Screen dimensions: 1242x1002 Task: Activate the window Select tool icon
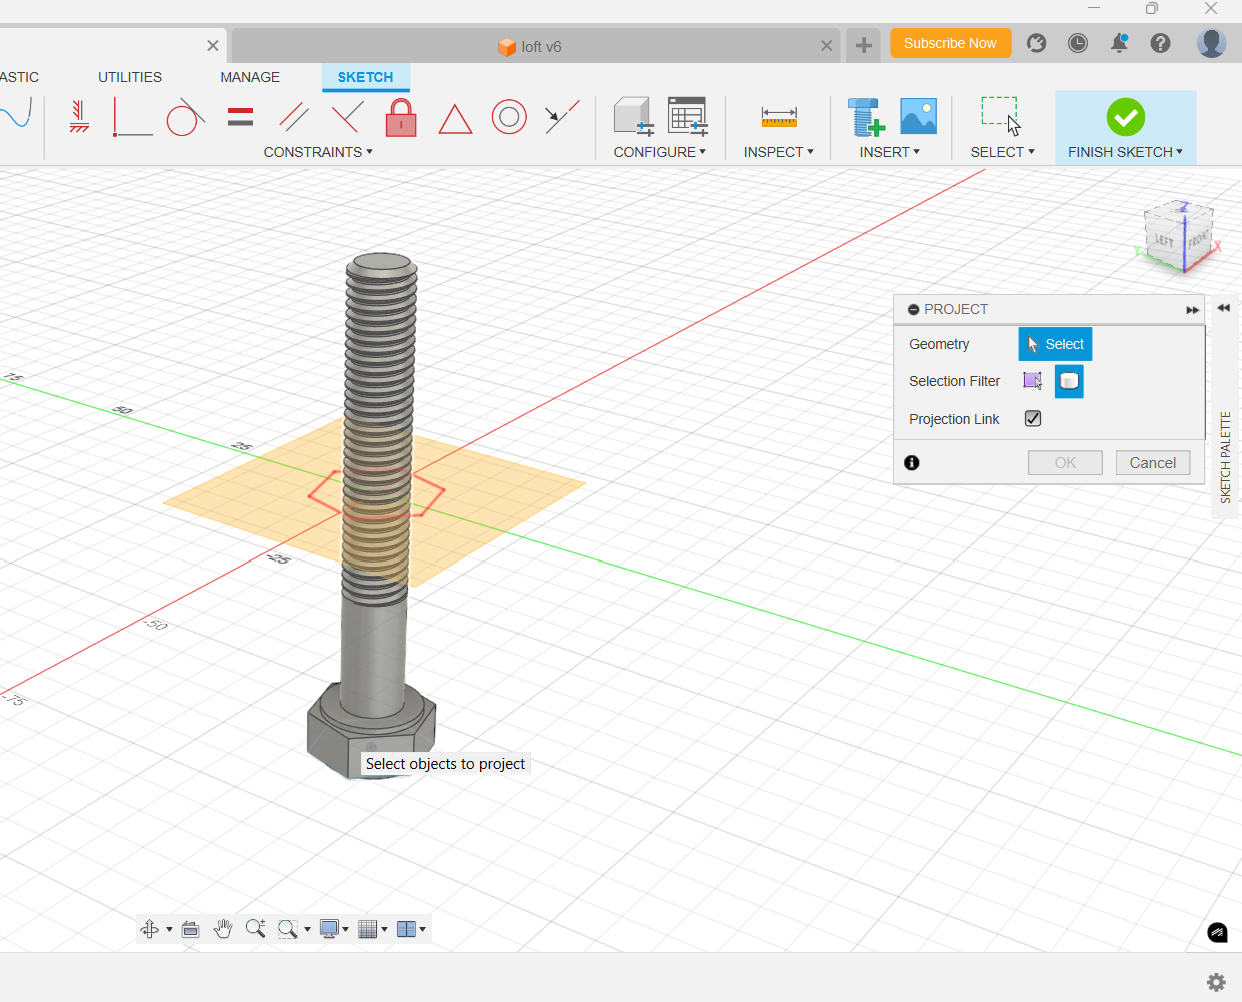pyautogui.click(x=1001, y=116)
